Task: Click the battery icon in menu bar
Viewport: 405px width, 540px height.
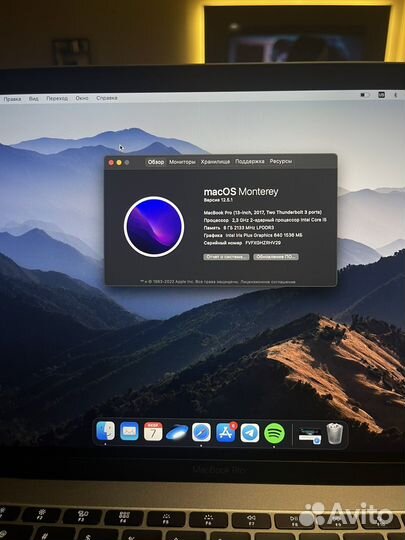Action: (x=365, y=95)
